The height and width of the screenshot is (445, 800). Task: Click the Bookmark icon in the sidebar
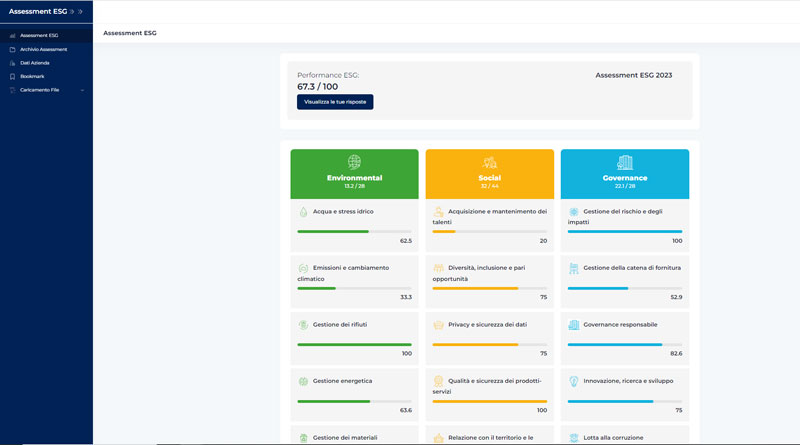click(12, 76)
